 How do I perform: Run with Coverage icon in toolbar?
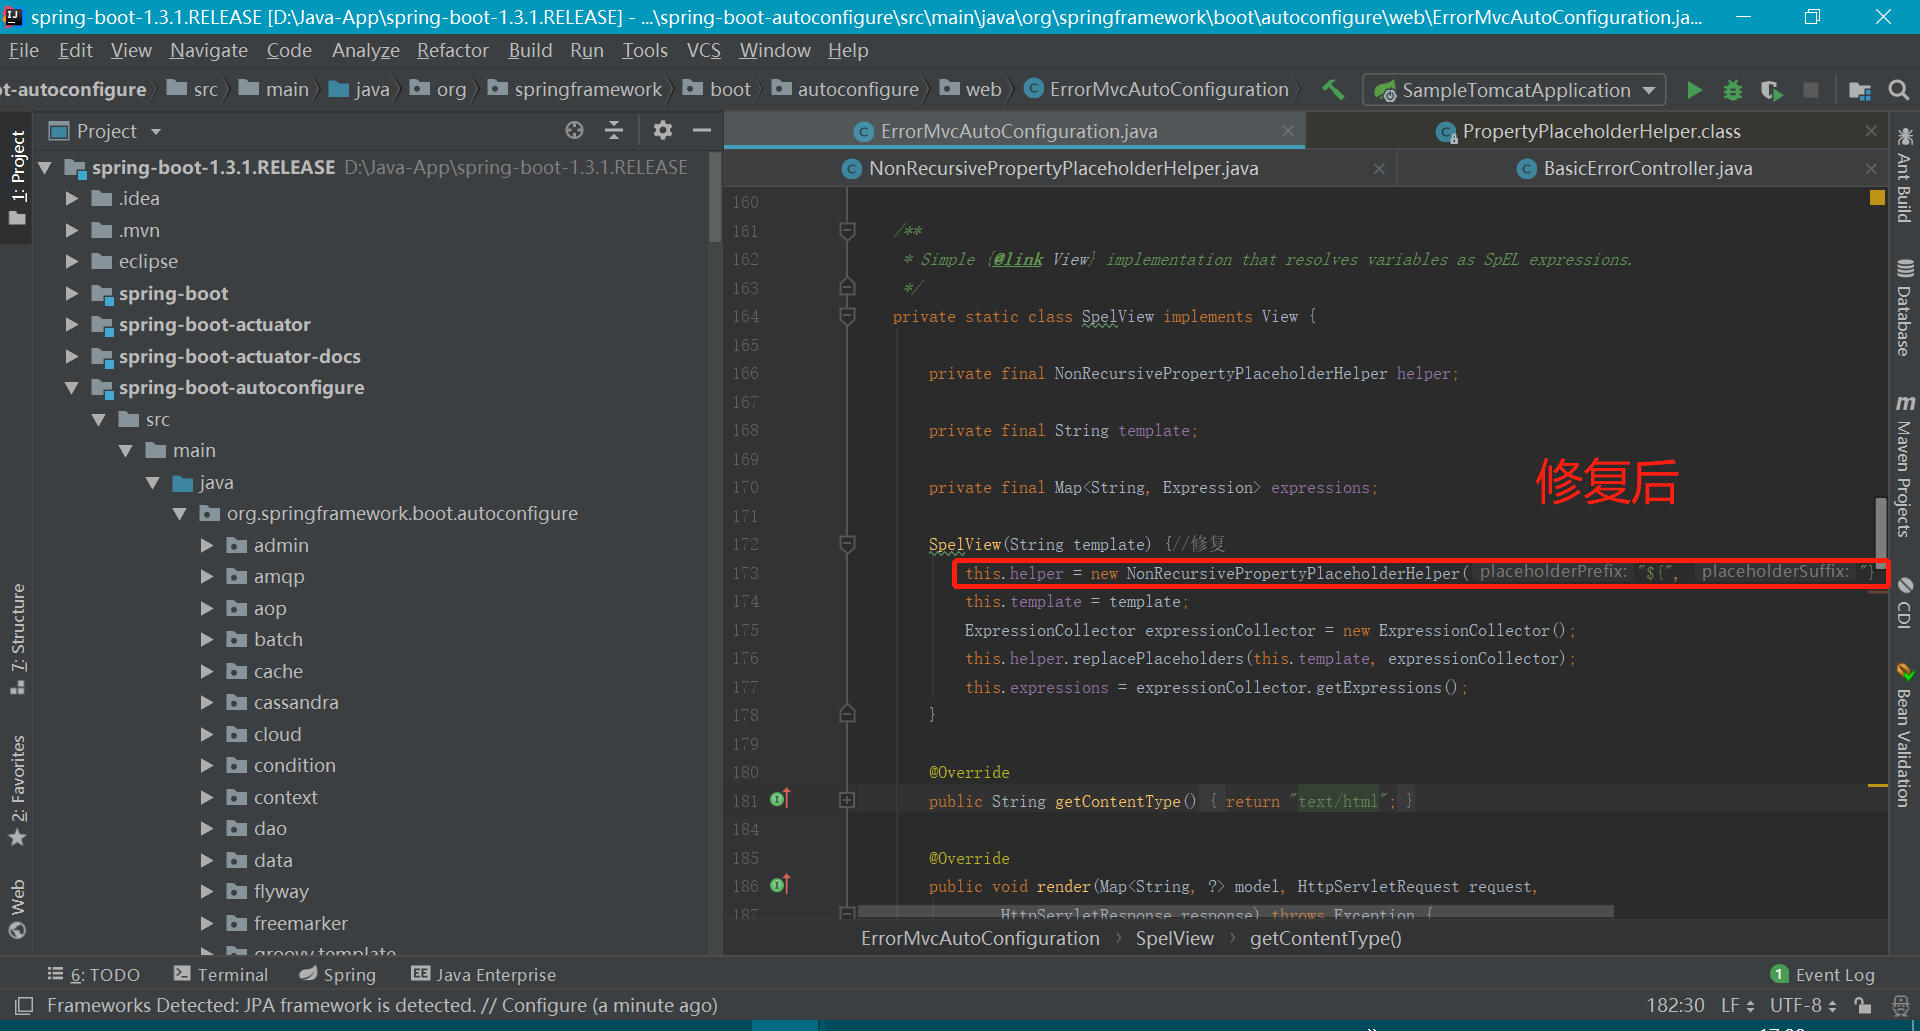1772,90
